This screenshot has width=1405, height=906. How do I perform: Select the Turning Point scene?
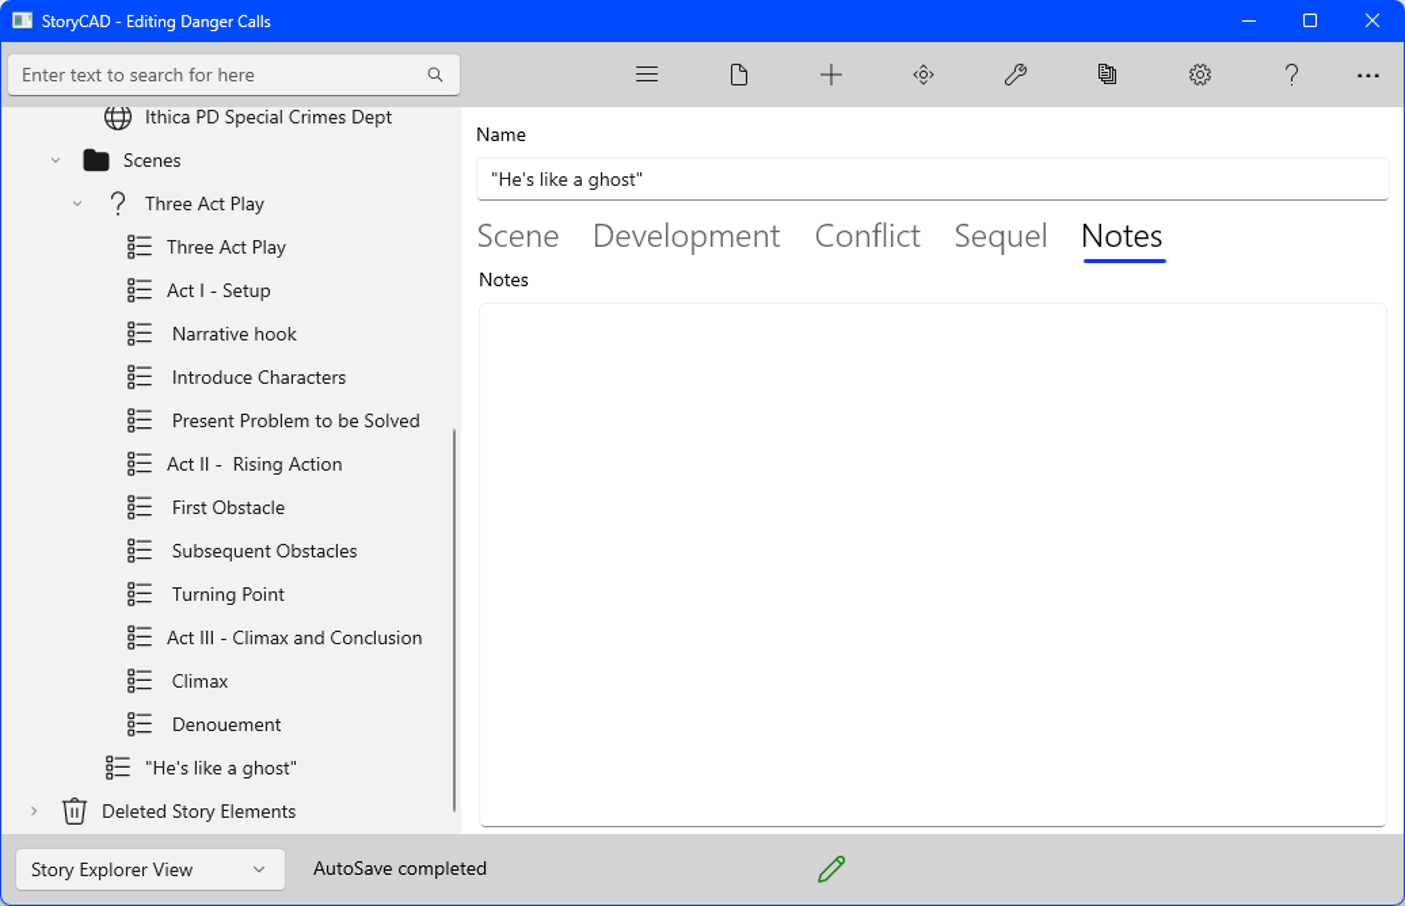[228, 594]
